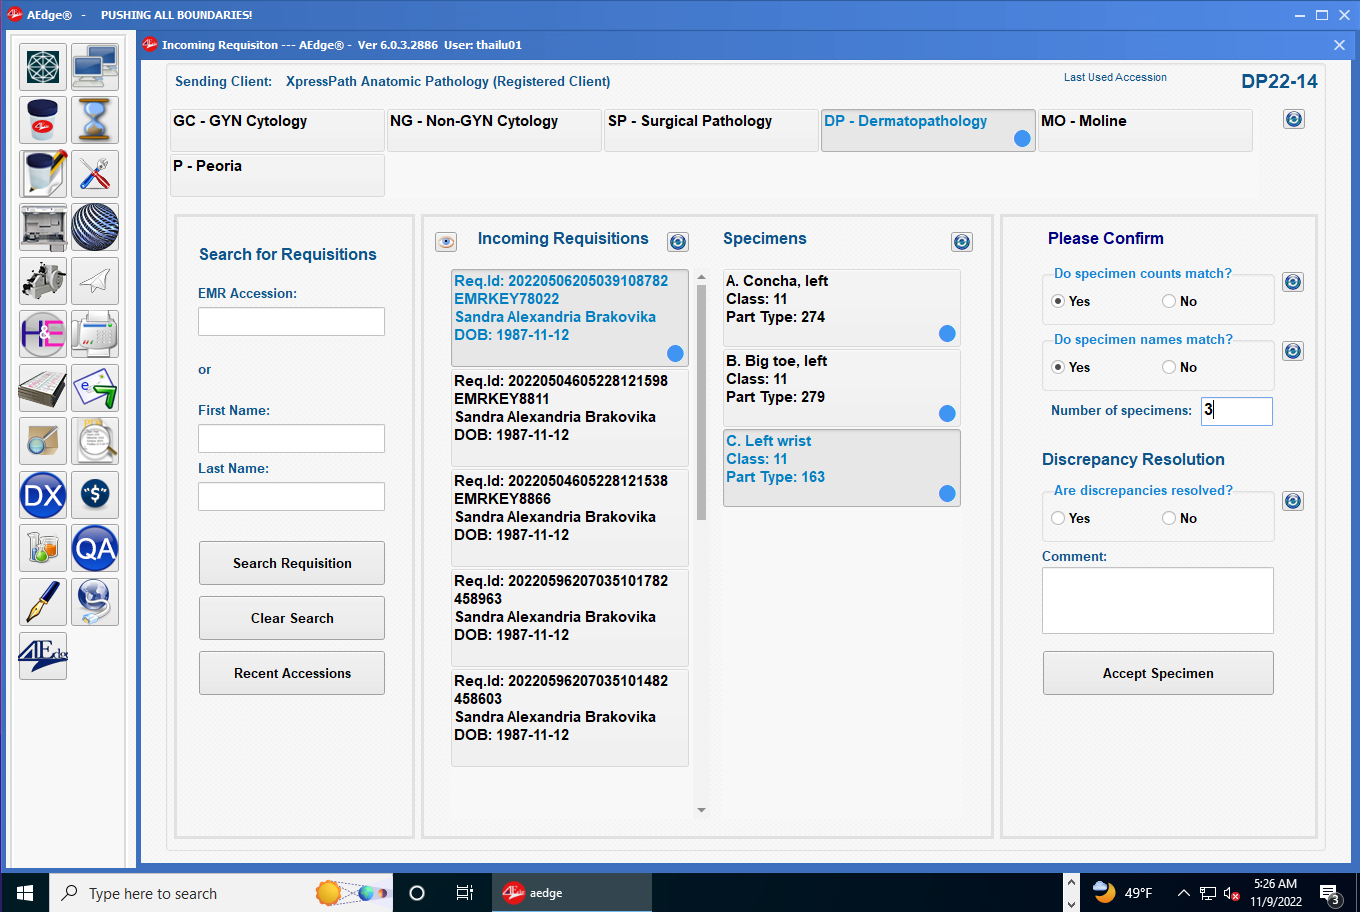Viewport: 1360px width, 912px height.
Task: Open the QA quality assurance icon
Action: 95,548
